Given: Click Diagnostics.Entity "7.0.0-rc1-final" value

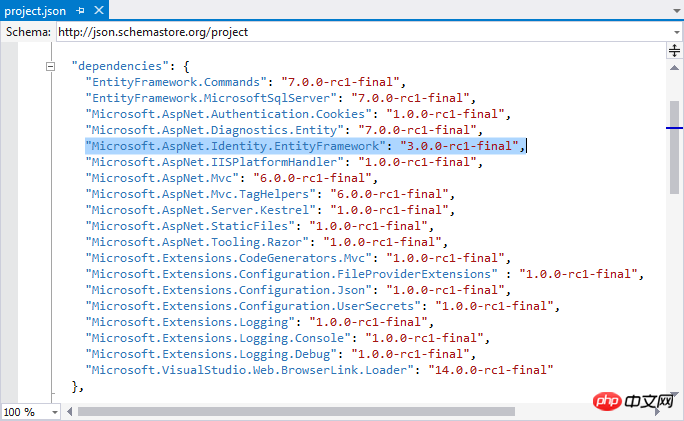Looking at the screenshot, I should coord(417,130).
